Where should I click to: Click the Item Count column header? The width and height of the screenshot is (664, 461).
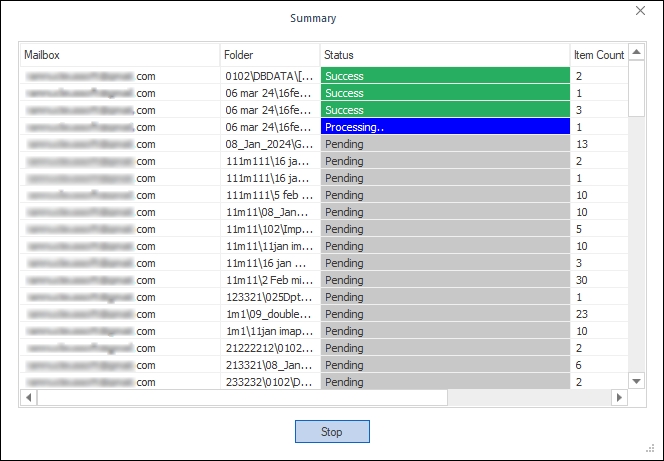pyautogui.click(x=598, y=55)
